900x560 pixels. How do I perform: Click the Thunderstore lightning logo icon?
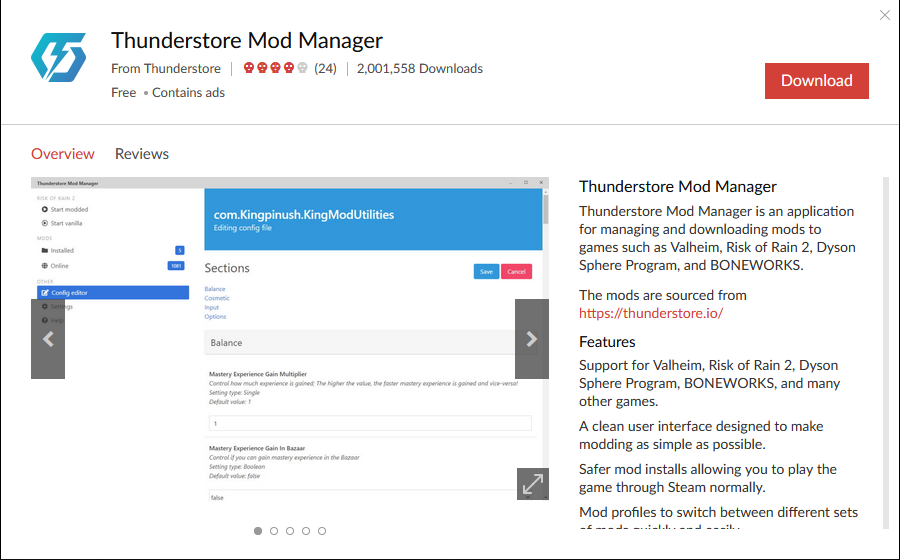coord(58,57)
